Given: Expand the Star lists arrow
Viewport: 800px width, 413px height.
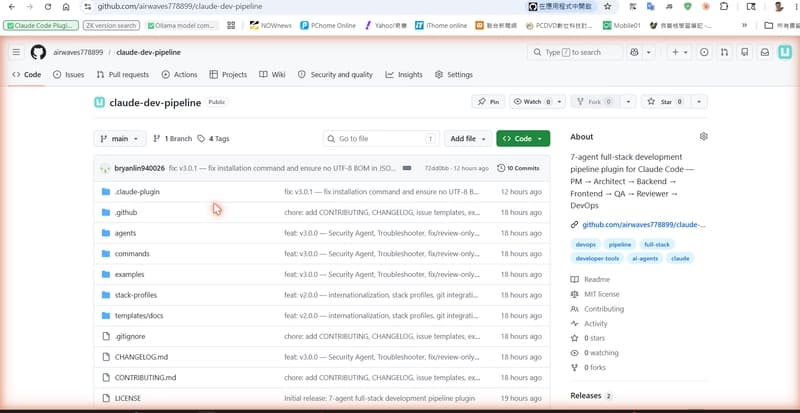Looking at the screenshot, I should click(698, 102).
